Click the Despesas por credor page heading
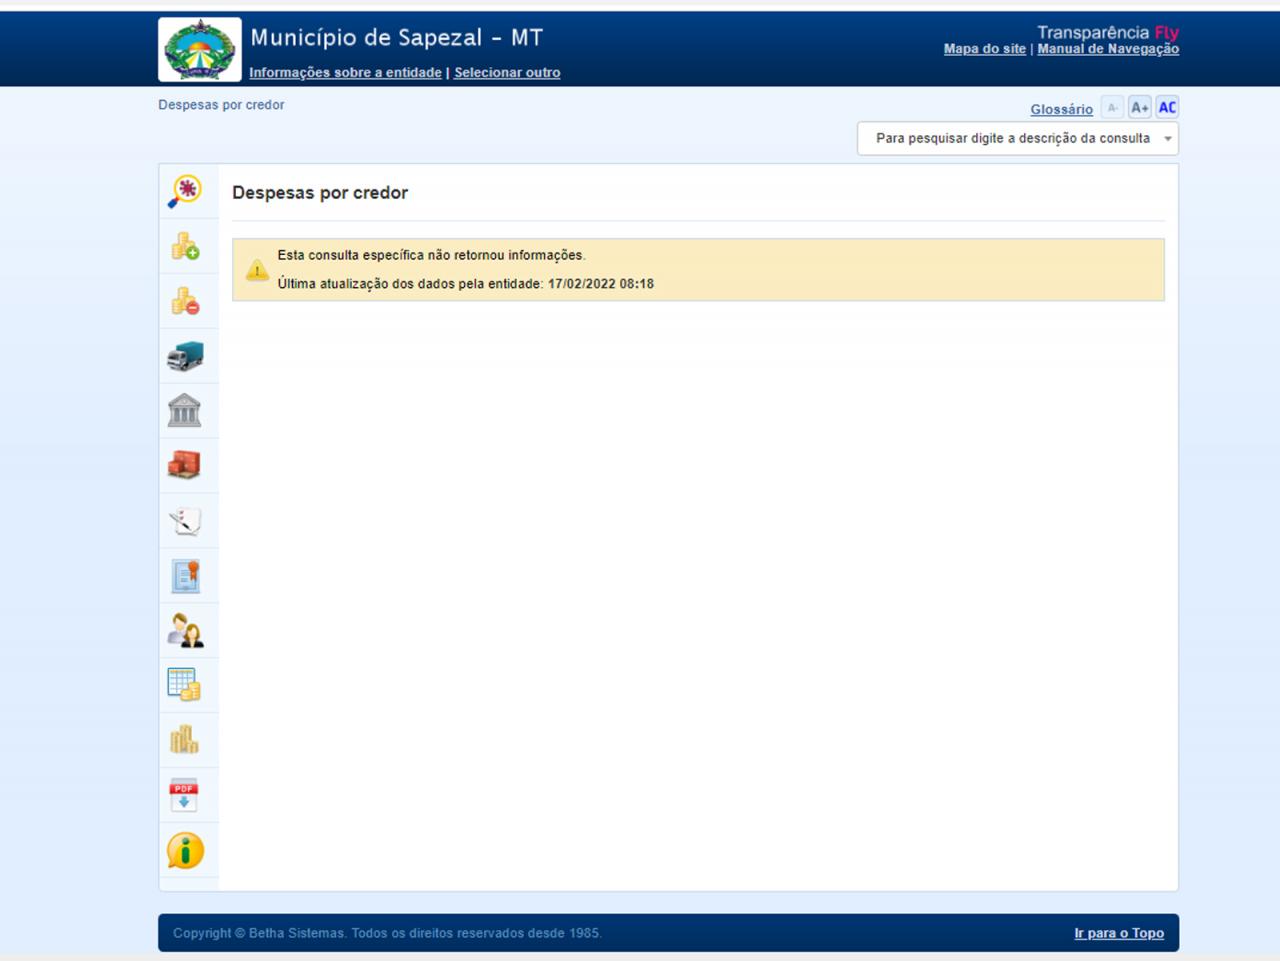 click(x=320, y=193)
